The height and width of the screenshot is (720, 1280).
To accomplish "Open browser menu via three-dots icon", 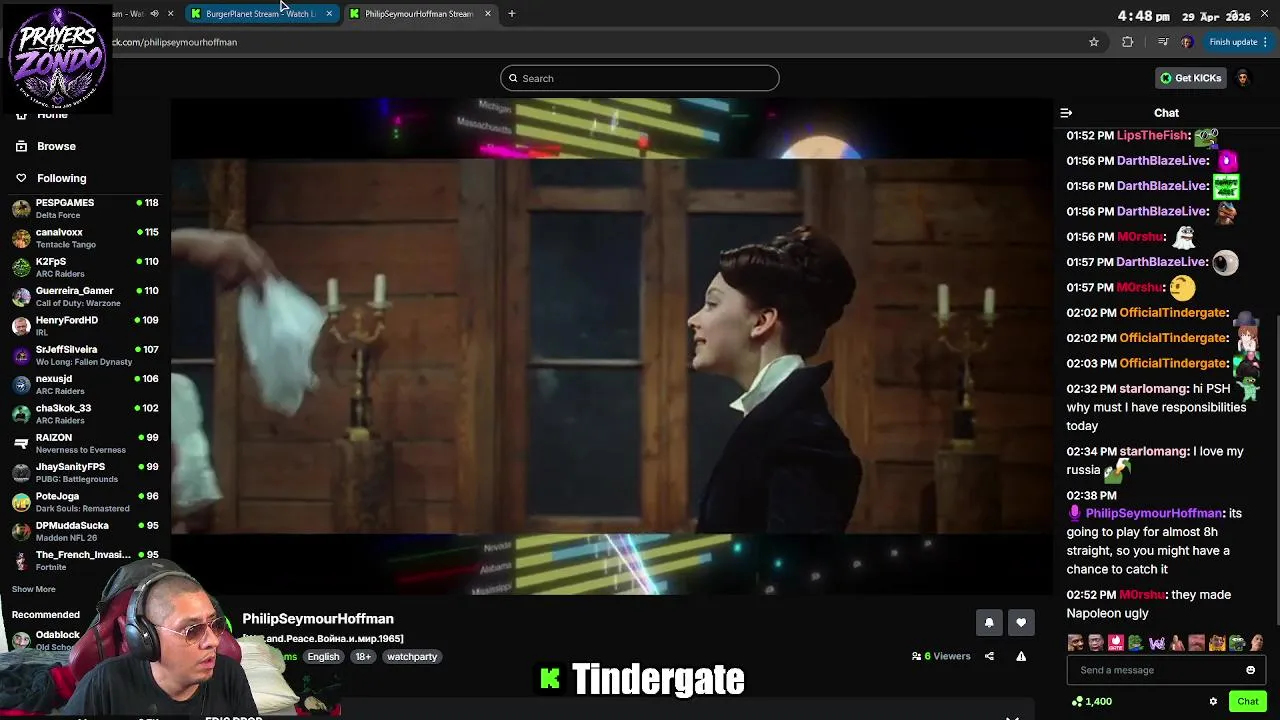I will click(1265, 42).
